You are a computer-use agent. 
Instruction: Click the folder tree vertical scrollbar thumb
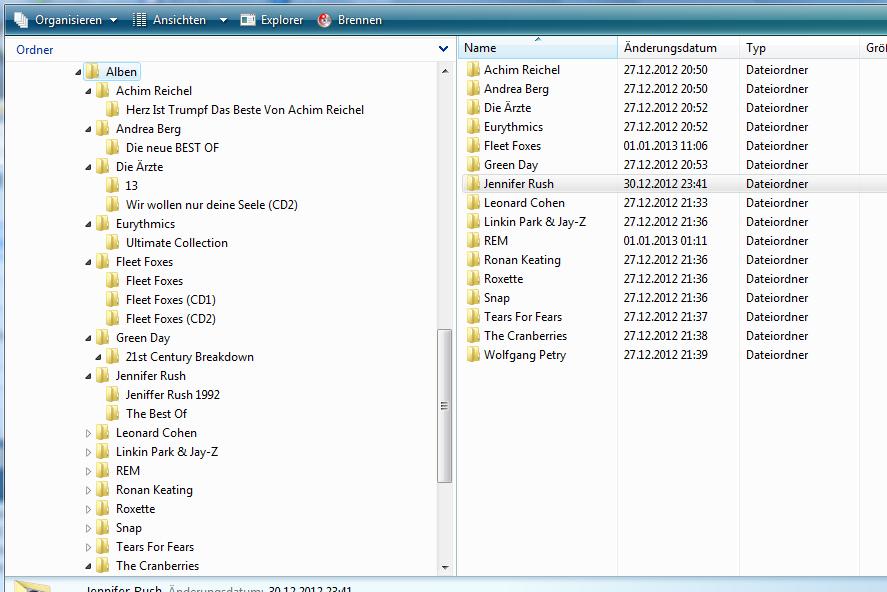pyautogui.click(x=445, y=406)
